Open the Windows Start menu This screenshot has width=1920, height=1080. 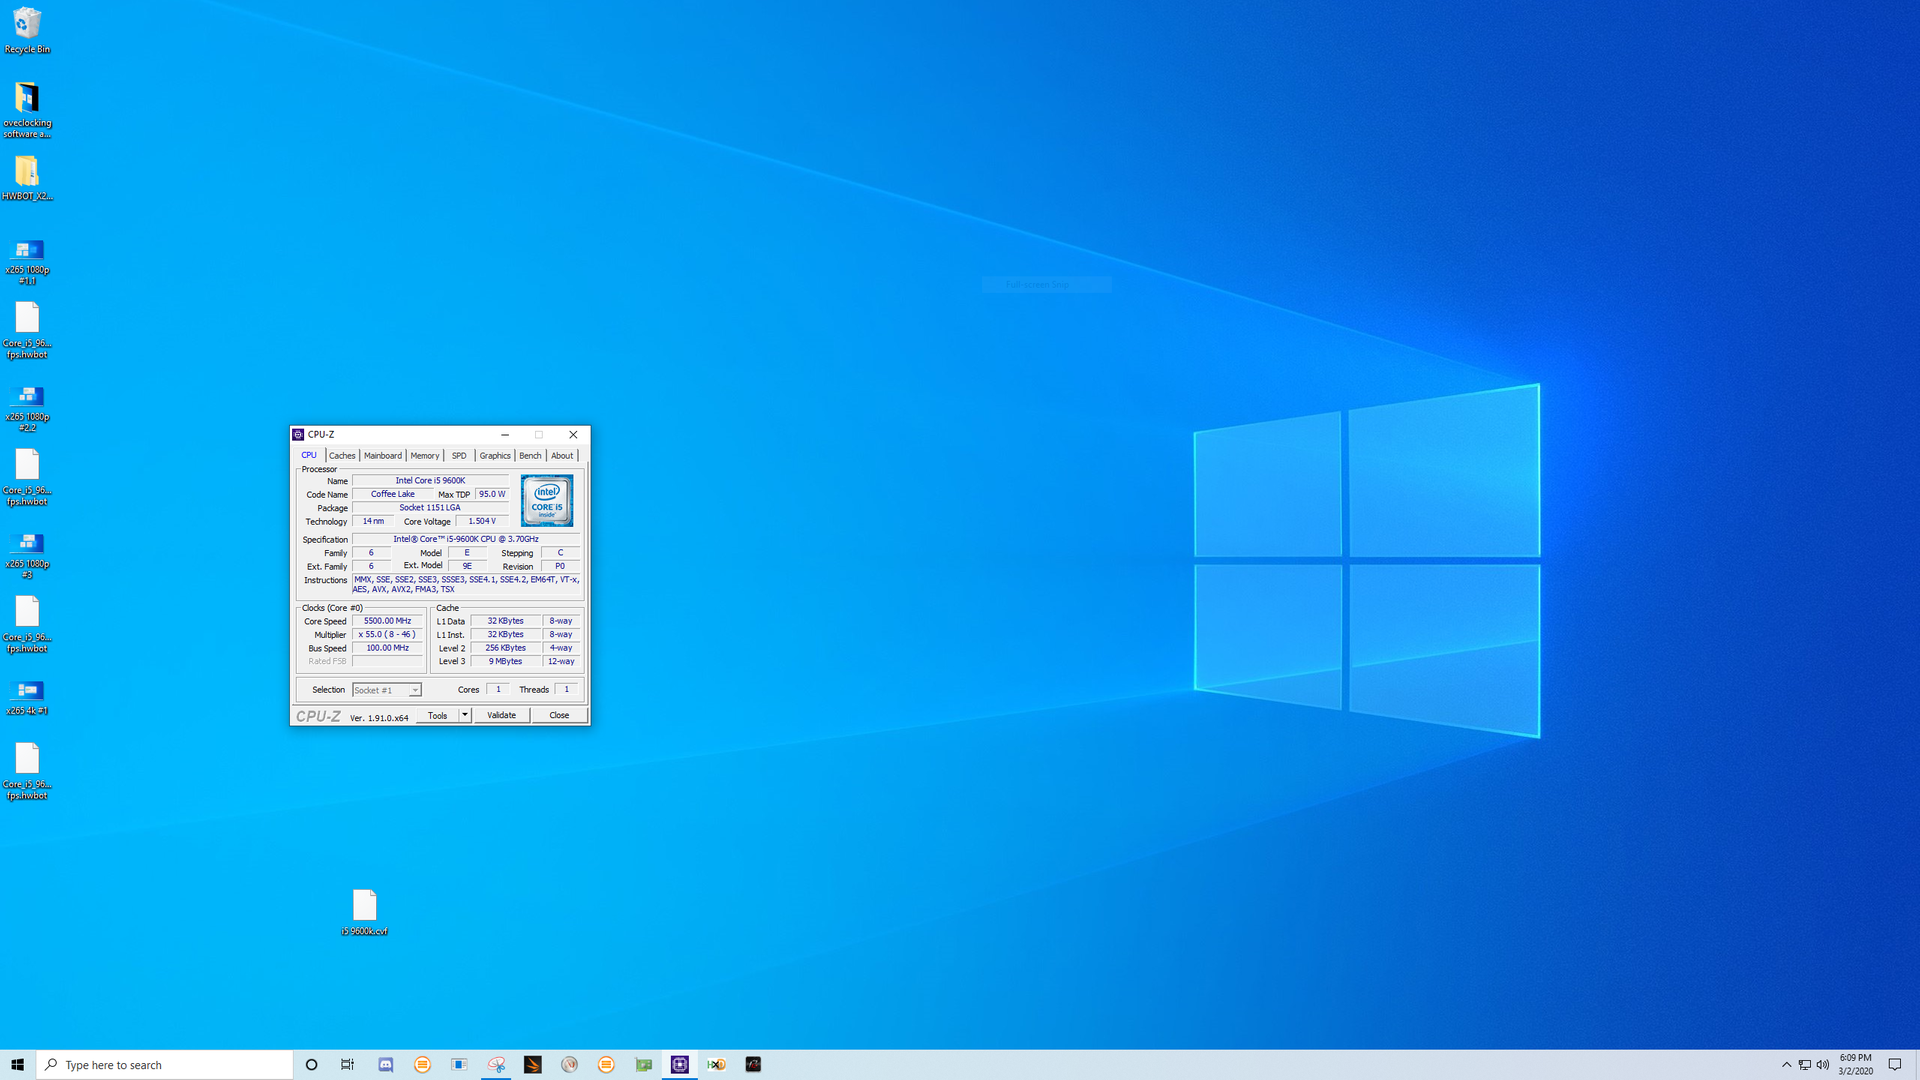pos(17,1065)
